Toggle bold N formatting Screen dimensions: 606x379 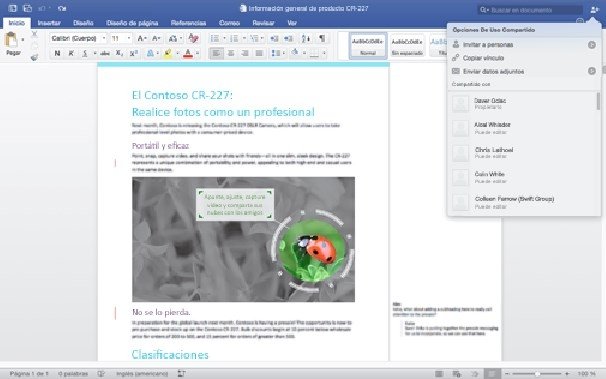[57, 53]
